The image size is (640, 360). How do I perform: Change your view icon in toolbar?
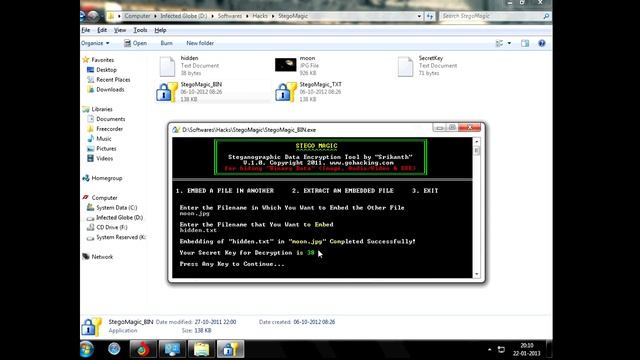tap(499, 43)
